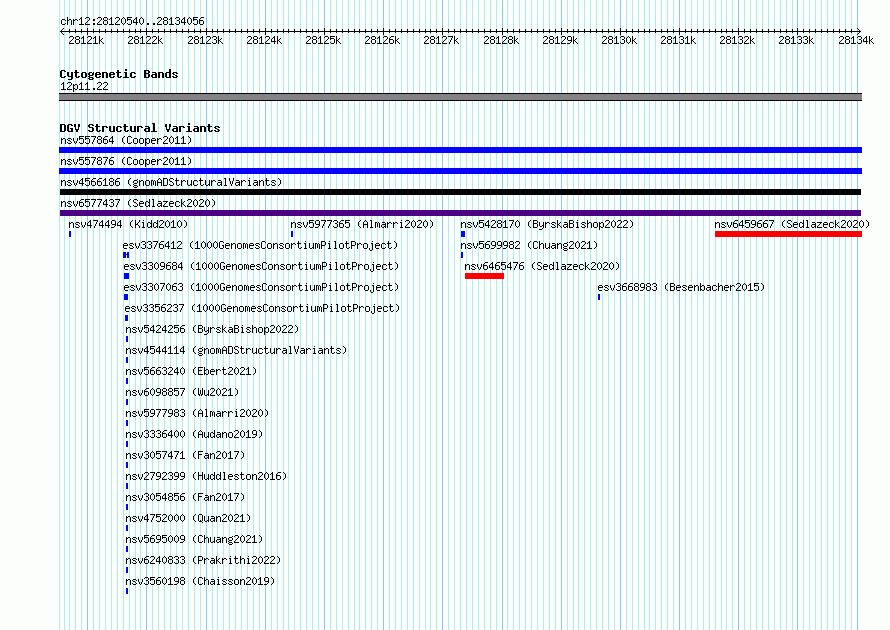Select the red bar under nsv6465476
This screenshot has height=630, width=890.
(484, 276)
